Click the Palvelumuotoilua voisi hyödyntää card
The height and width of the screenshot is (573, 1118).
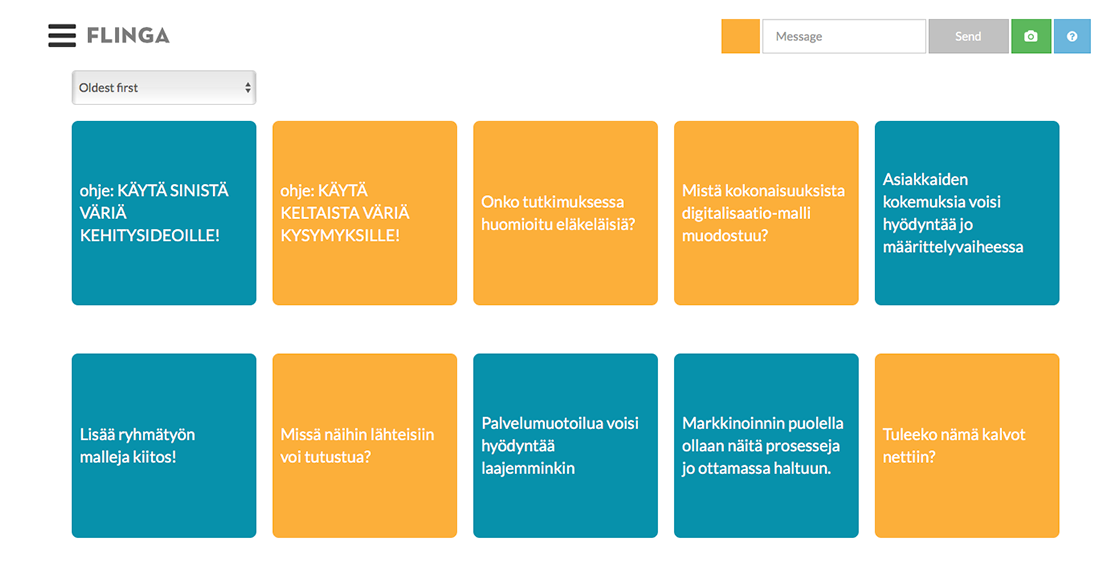[565, 445]
